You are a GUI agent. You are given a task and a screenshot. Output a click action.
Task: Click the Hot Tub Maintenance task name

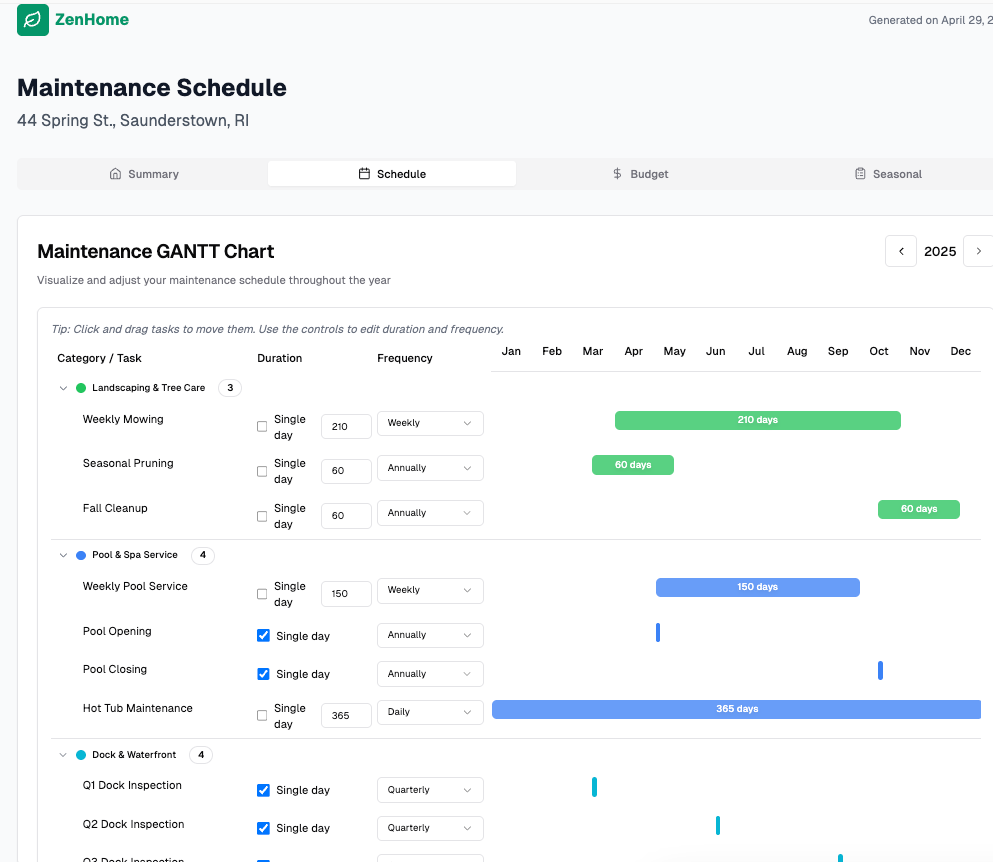pos(137,708)
